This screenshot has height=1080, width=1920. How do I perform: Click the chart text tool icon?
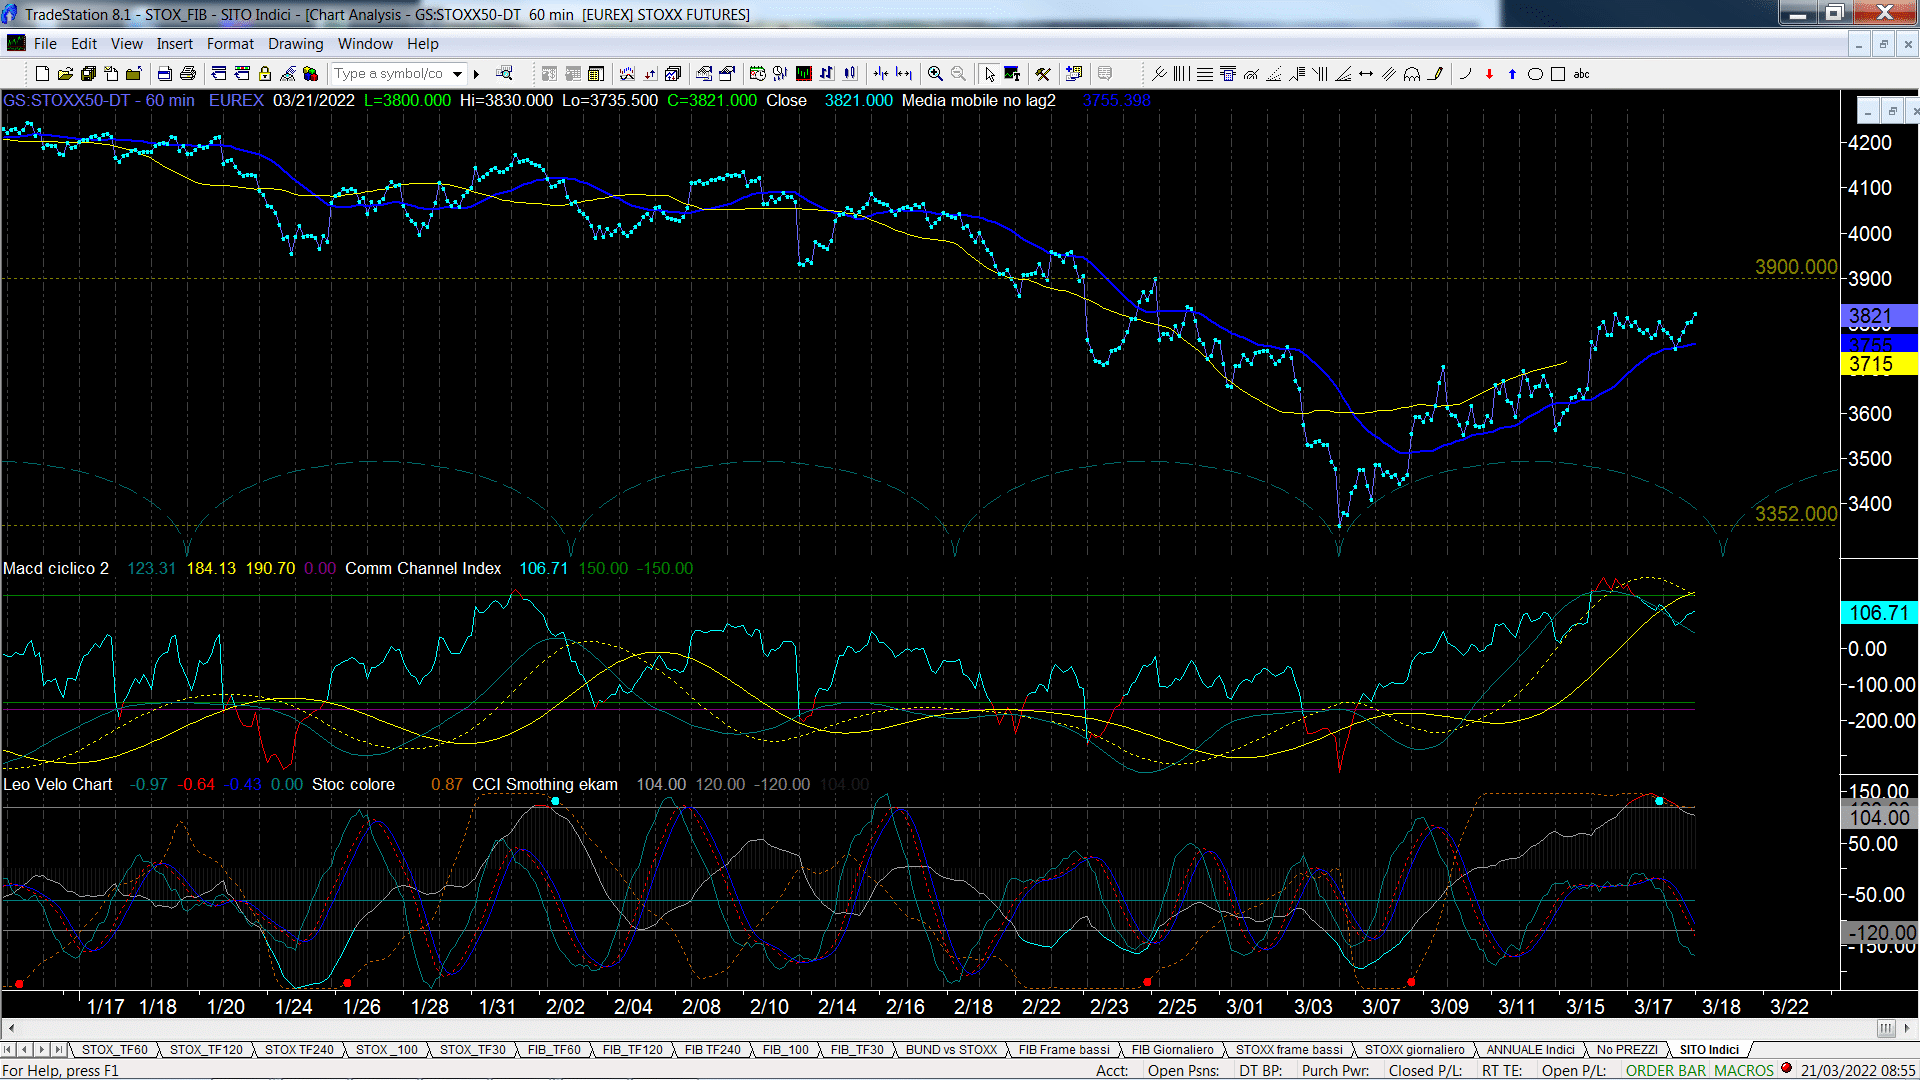(1012, 73)
